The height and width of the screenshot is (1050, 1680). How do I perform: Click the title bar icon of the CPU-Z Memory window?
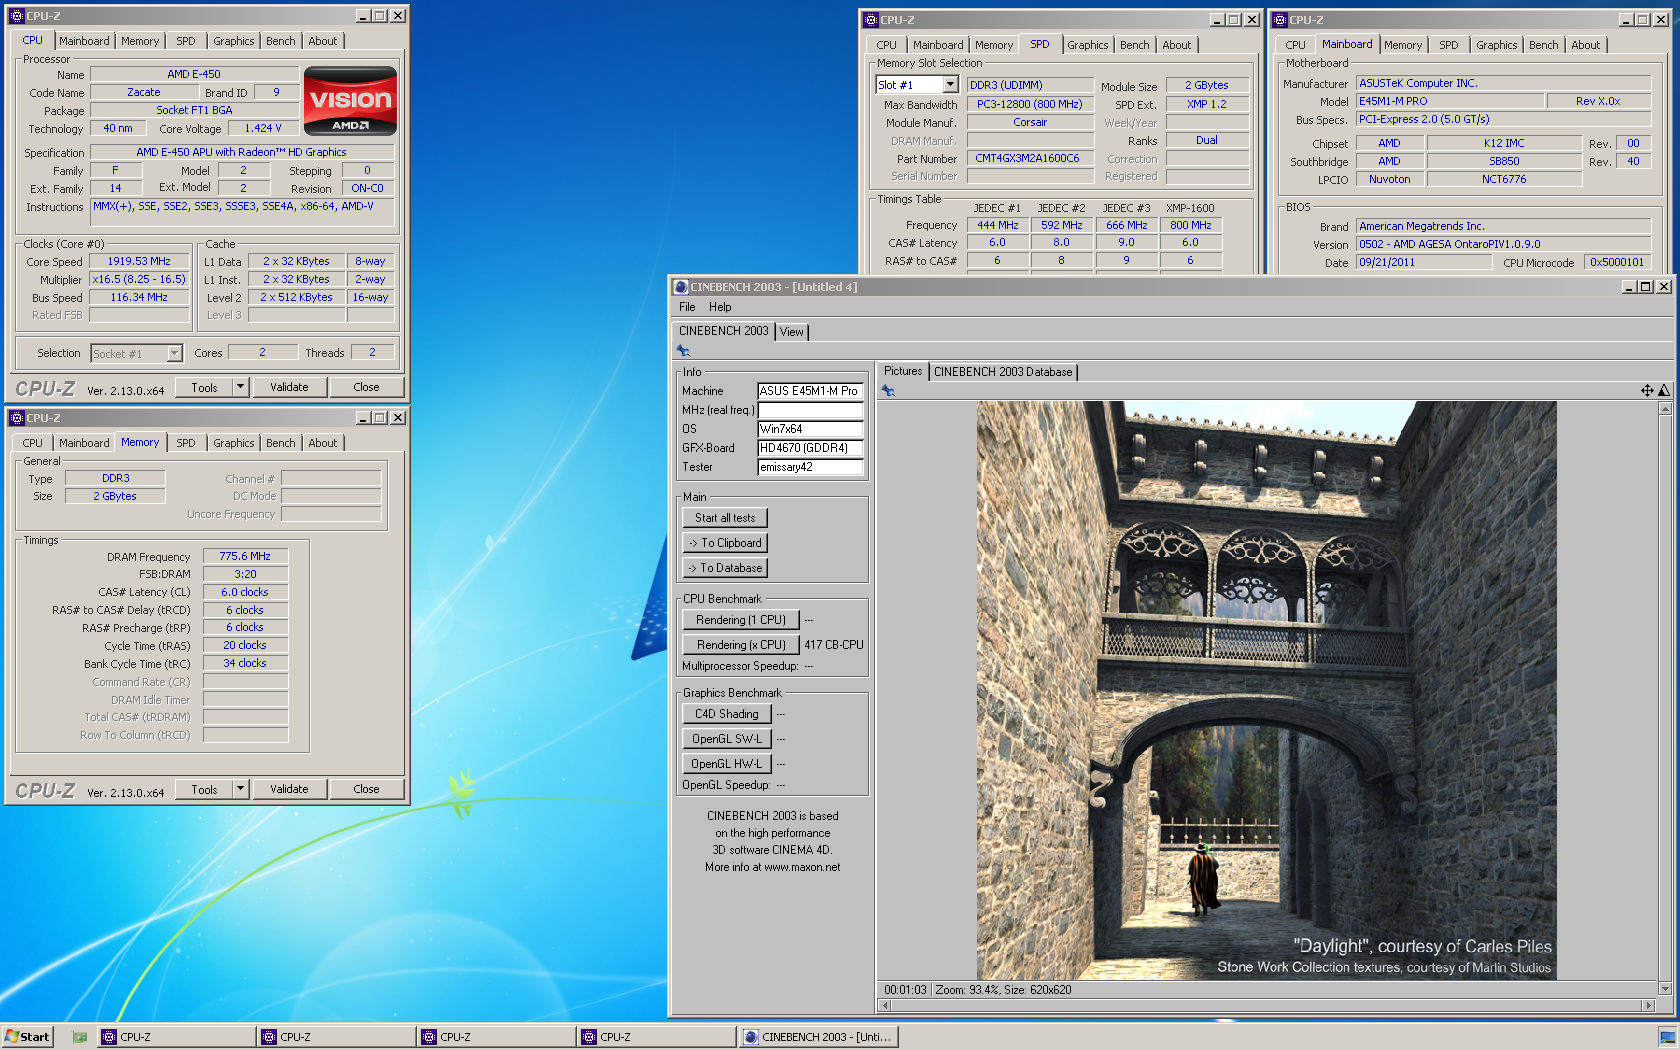coord(17,418)
